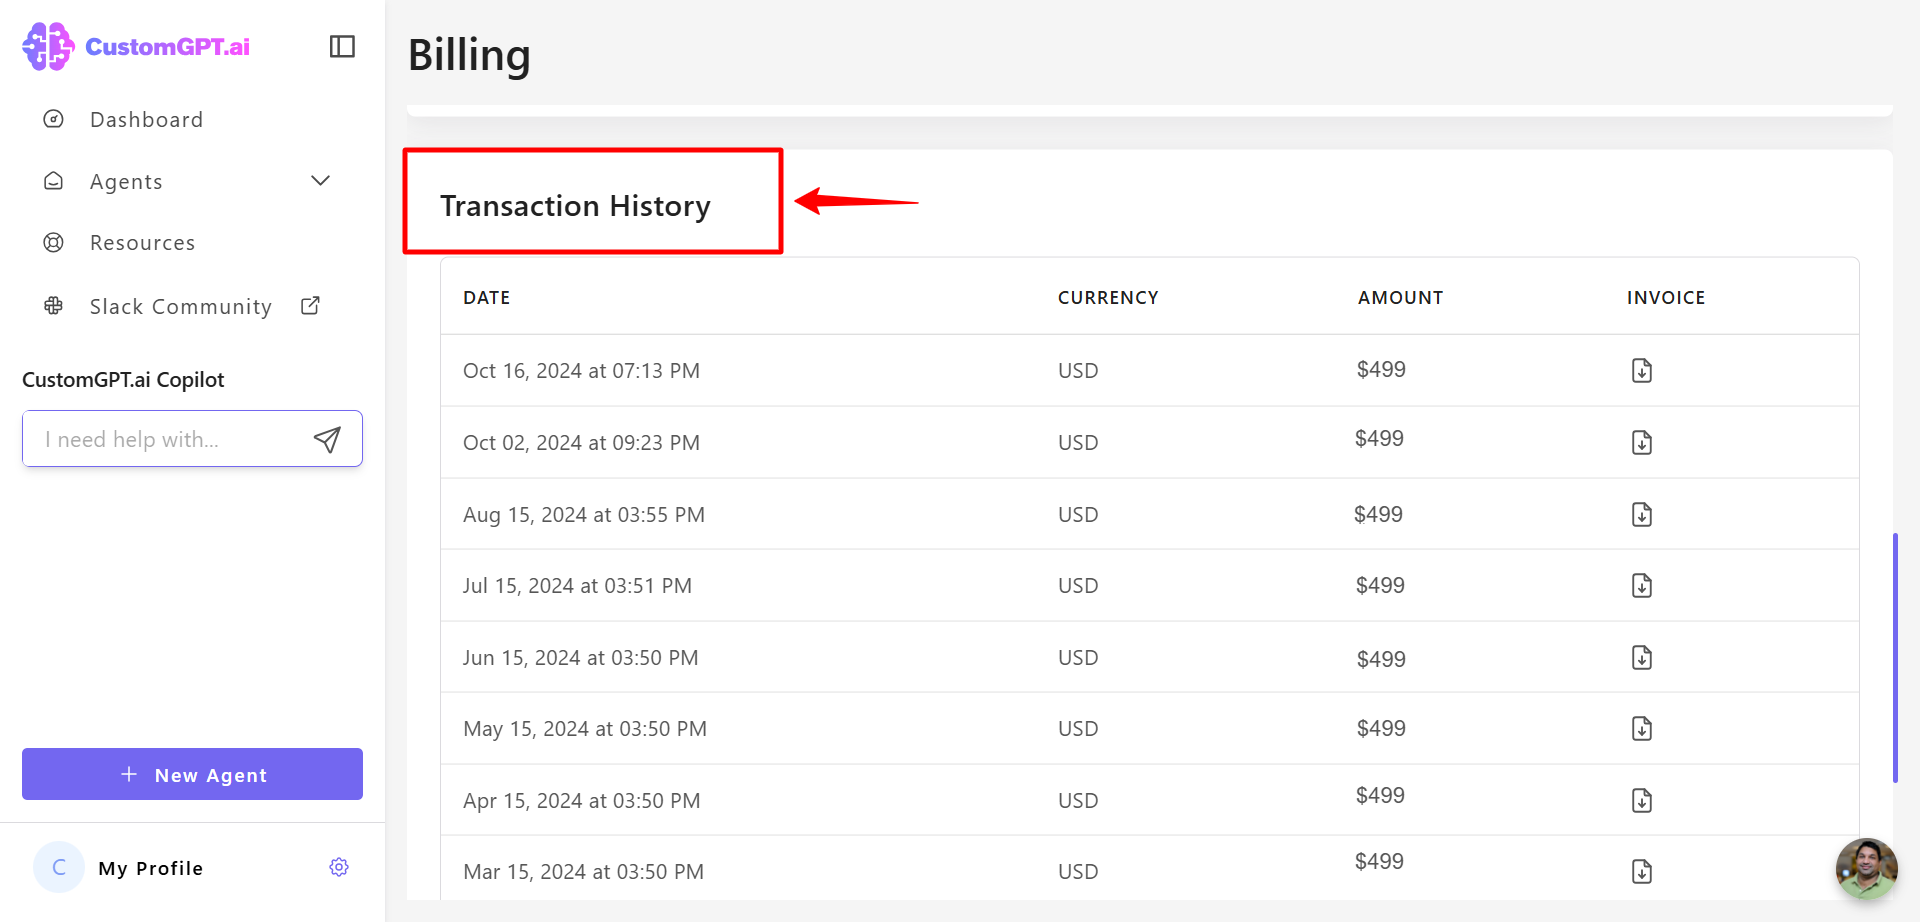Download invoice for Jun 15, 2024 transaction
The image size is (1920, 922).
1641,658
